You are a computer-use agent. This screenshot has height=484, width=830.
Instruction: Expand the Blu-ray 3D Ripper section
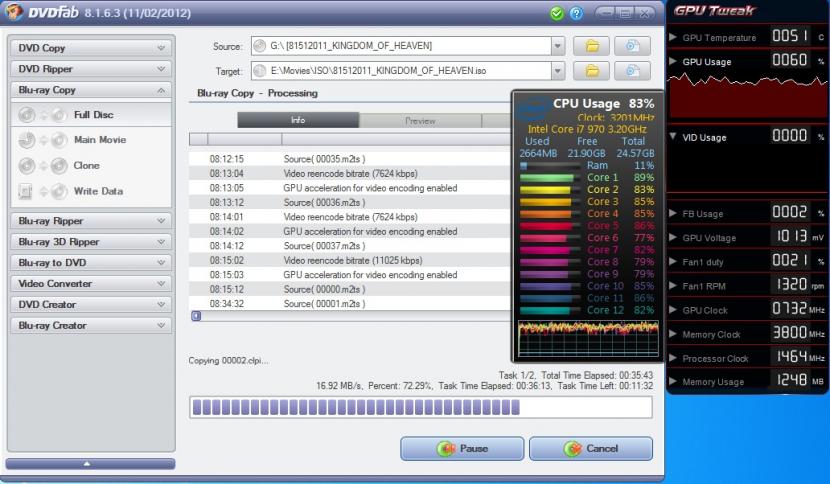91,241
